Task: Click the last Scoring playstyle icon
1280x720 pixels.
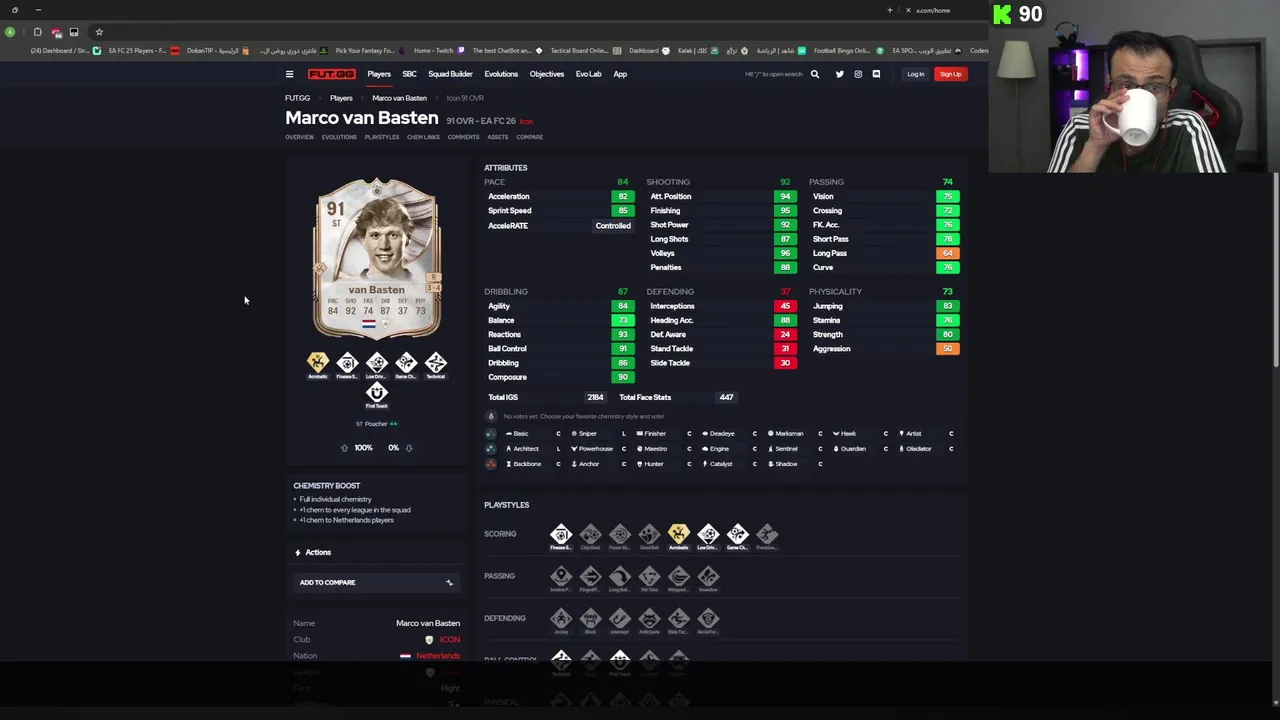Action: click(767, 536)
